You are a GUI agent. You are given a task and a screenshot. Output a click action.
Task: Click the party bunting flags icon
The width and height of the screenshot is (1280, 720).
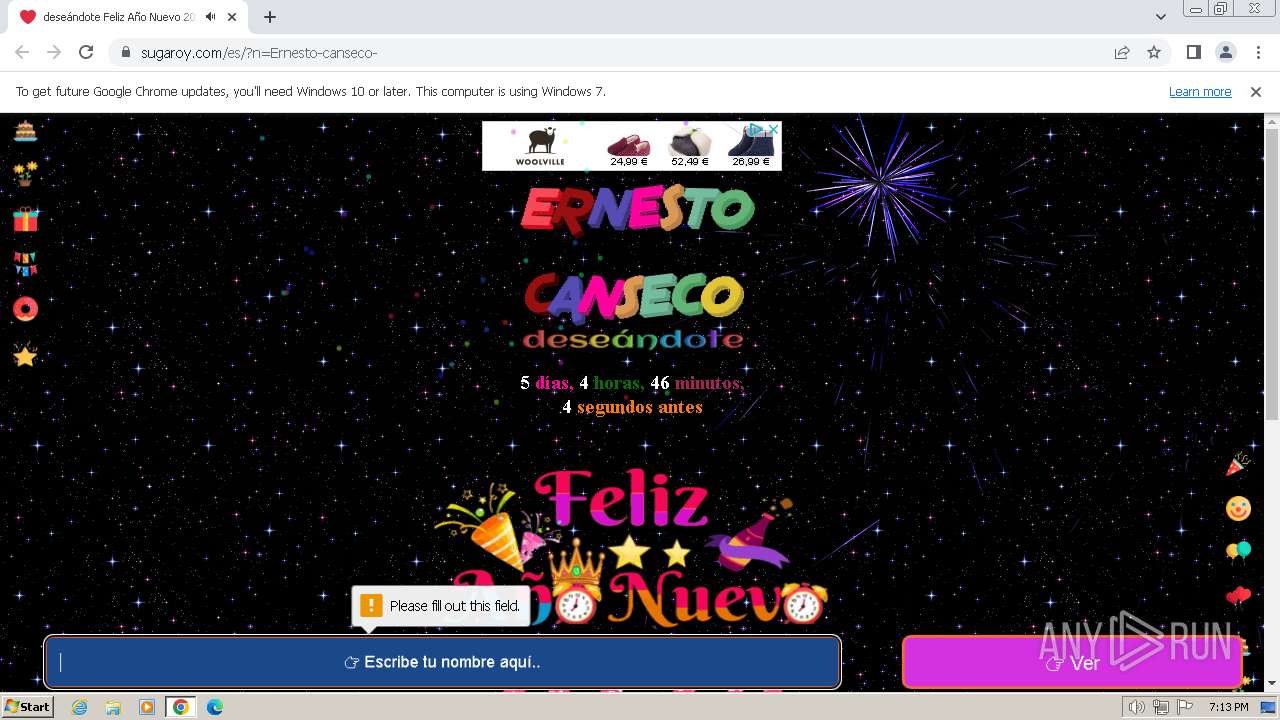(25, 264)
